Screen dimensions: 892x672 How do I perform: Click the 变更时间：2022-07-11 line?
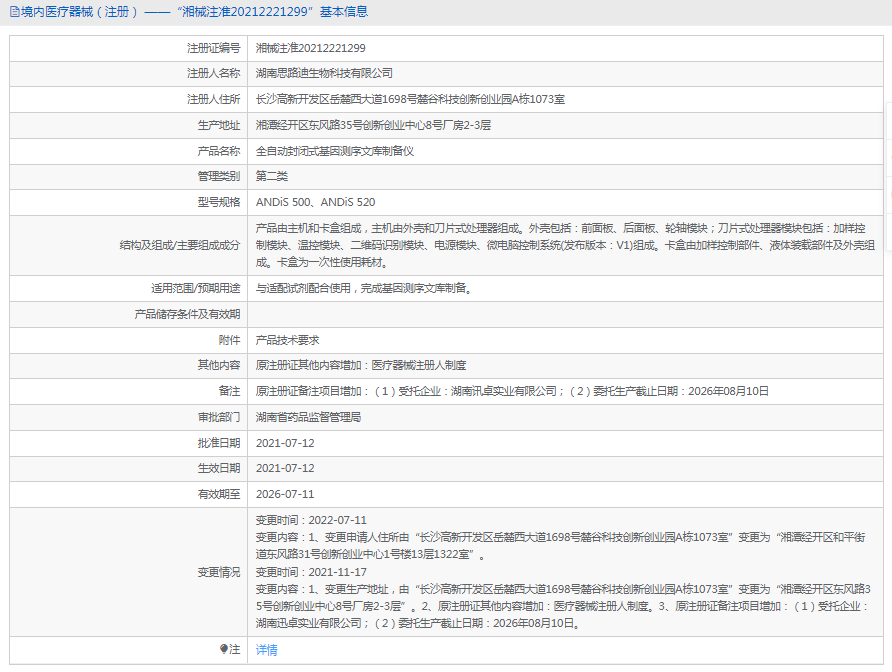pos(311,520)
